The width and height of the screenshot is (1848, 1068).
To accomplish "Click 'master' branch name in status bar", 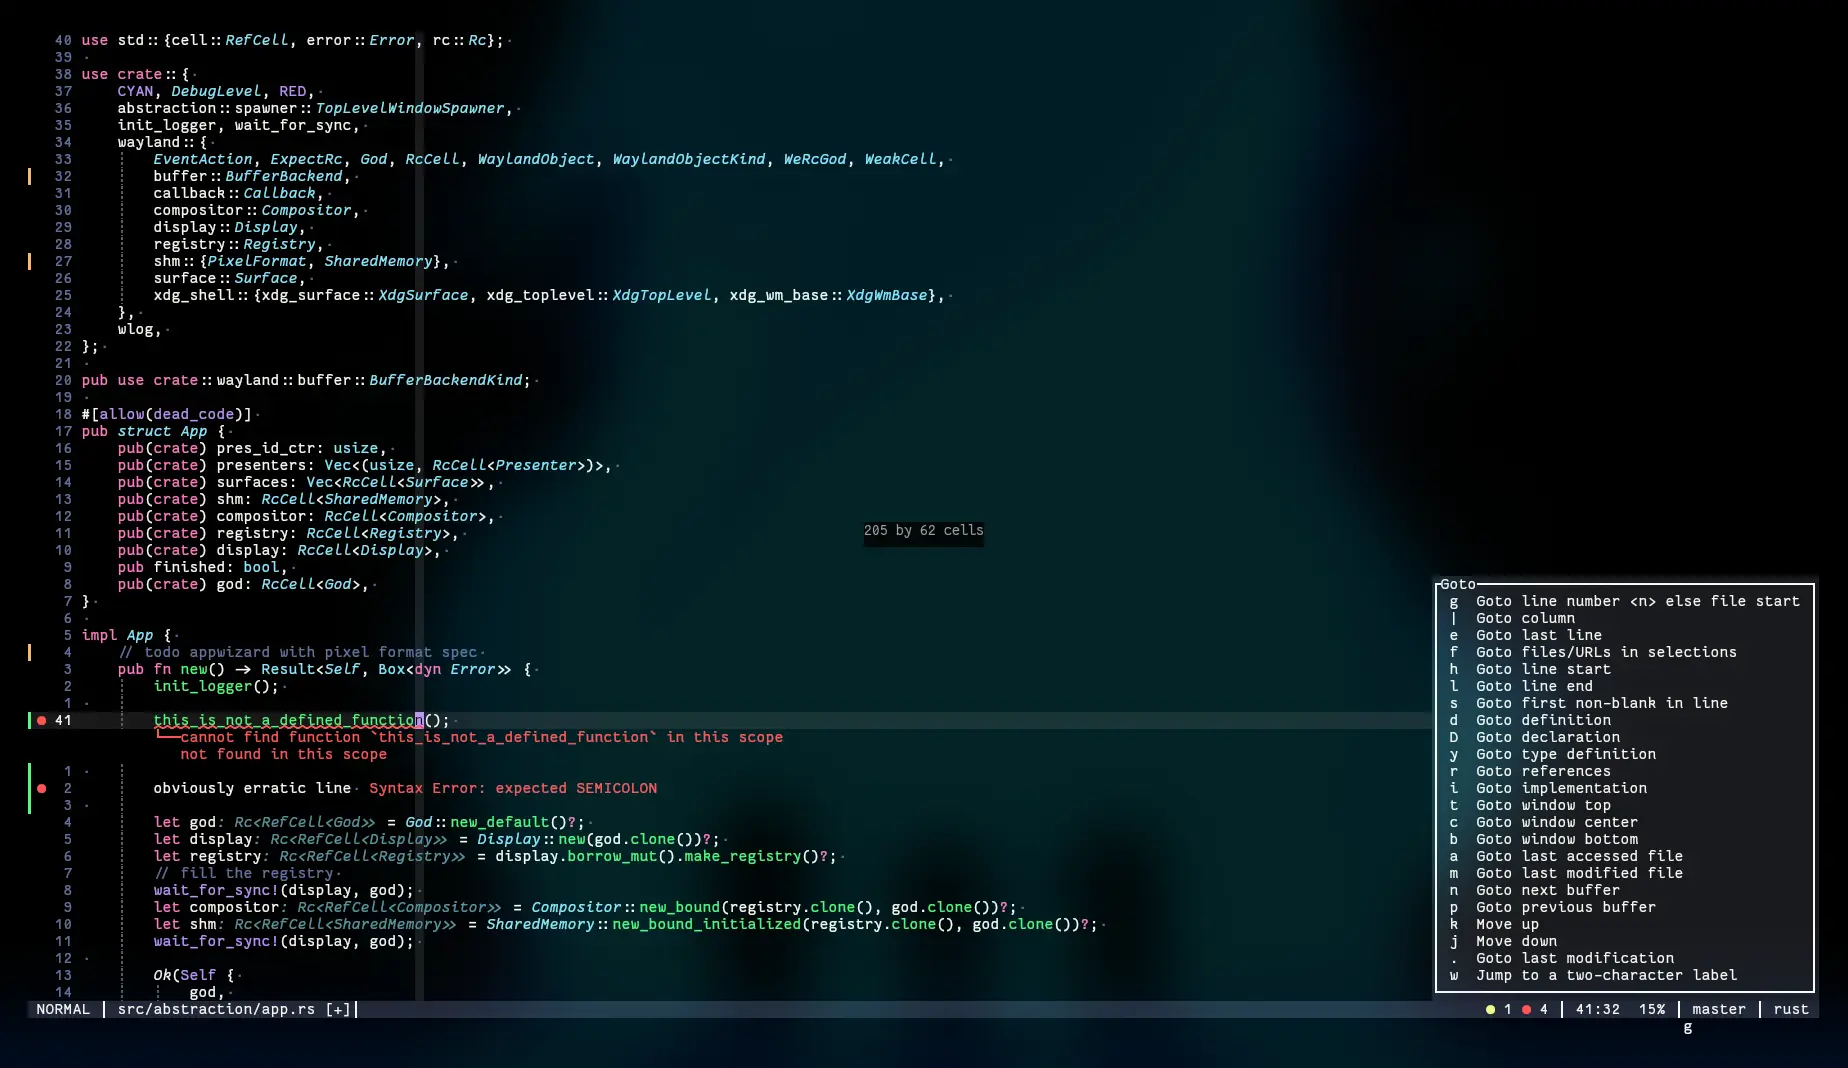I will pyautogui.click(x=1719, y=1009).
